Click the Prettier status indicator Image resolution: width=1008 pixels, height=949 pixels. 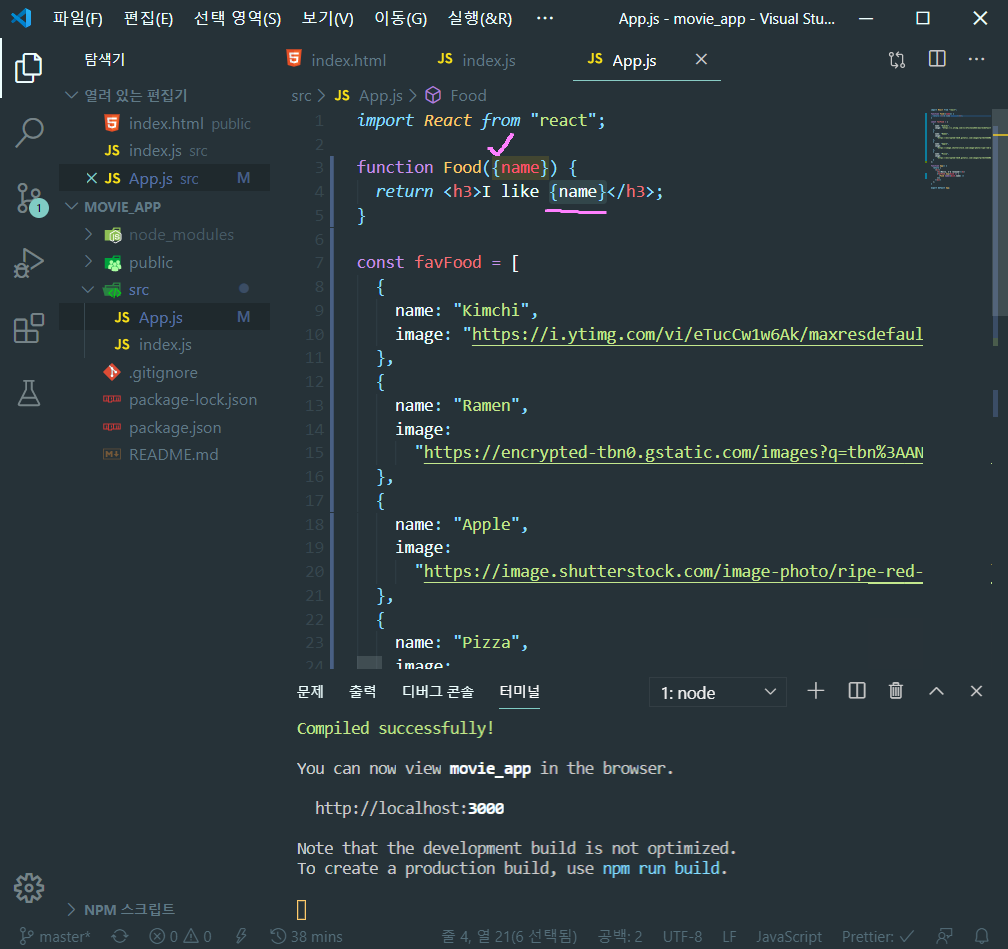(878, 937)
